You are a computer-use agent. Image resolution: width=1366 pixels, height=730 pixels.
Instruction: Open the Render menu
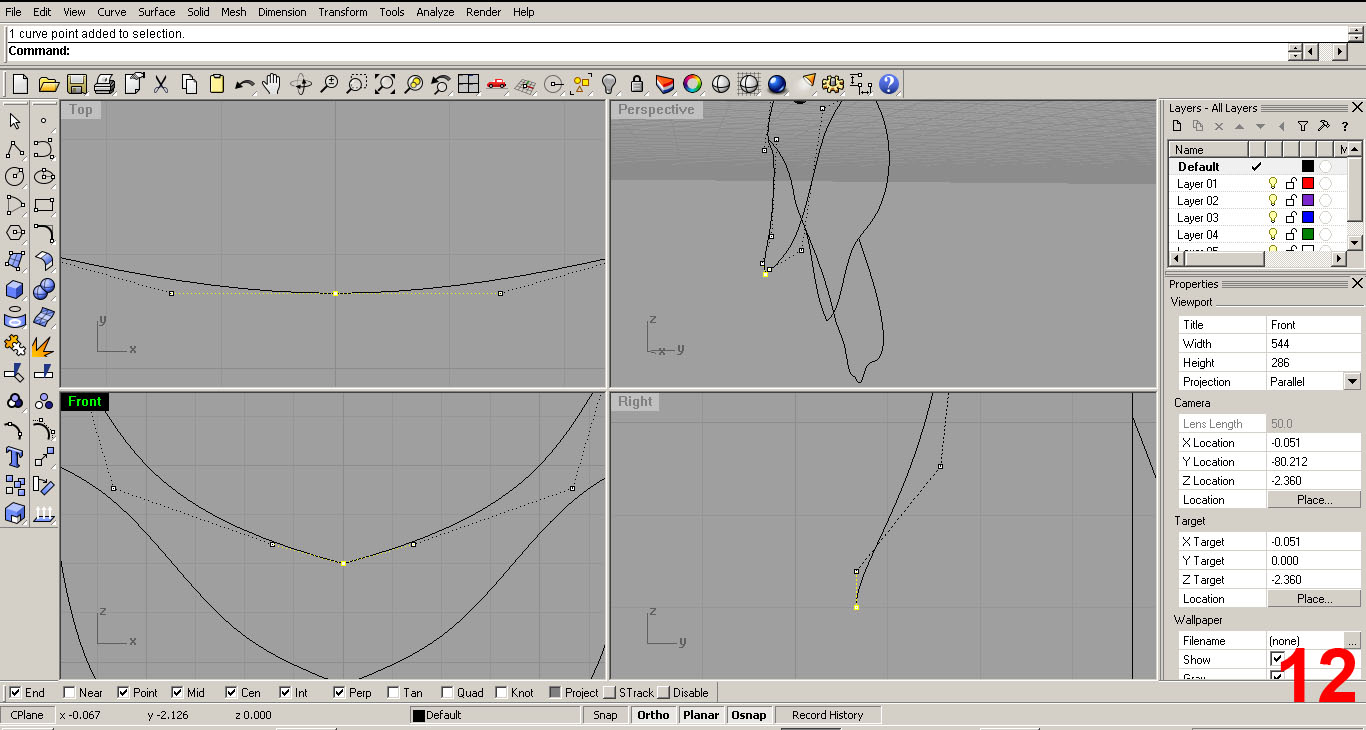pos(484,12)
